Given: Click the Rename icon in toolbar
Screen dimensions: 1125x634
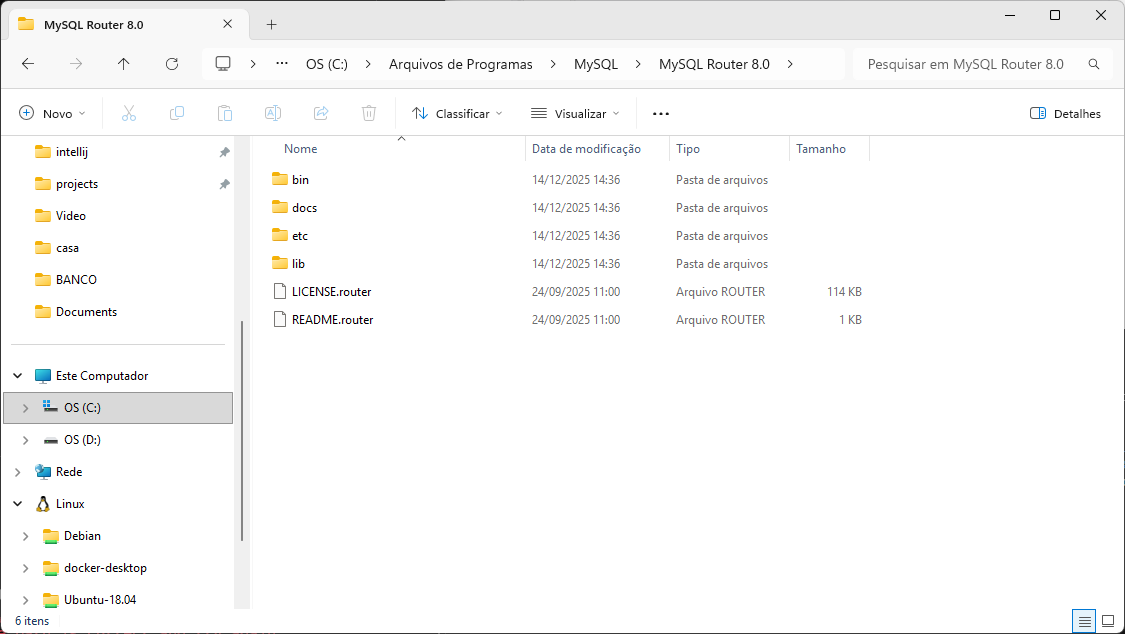Looking at the screenshot, I should 273,113.
